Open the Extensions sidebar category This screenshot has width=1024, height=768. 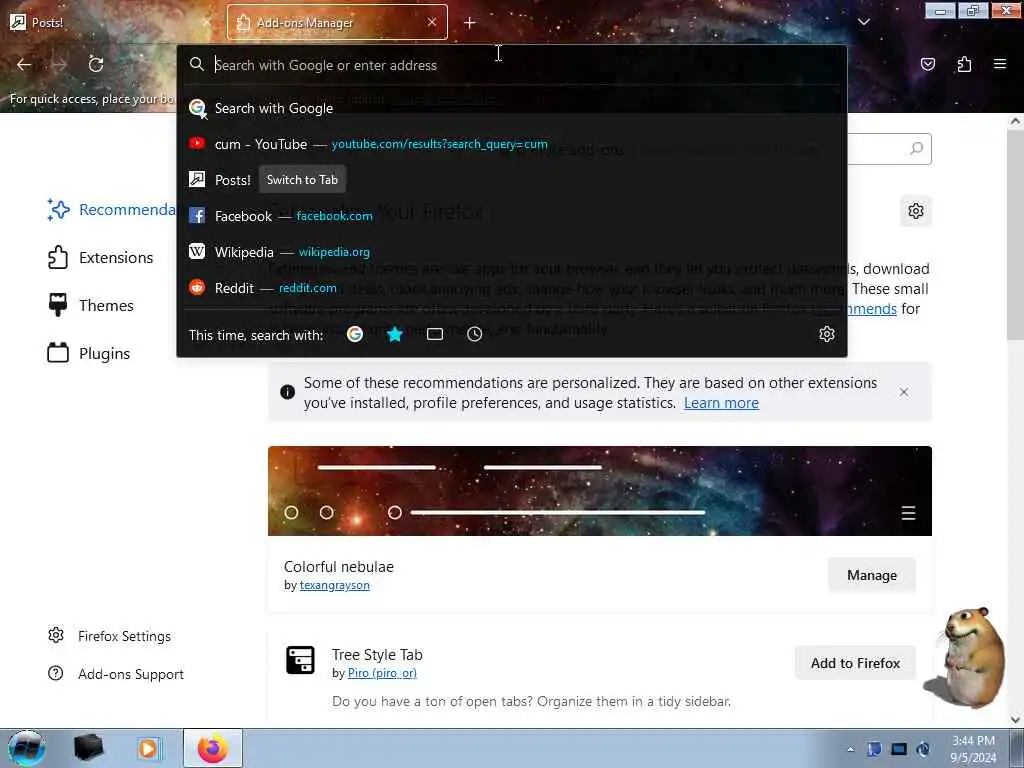pyautogui.click(x=100, y=257)
